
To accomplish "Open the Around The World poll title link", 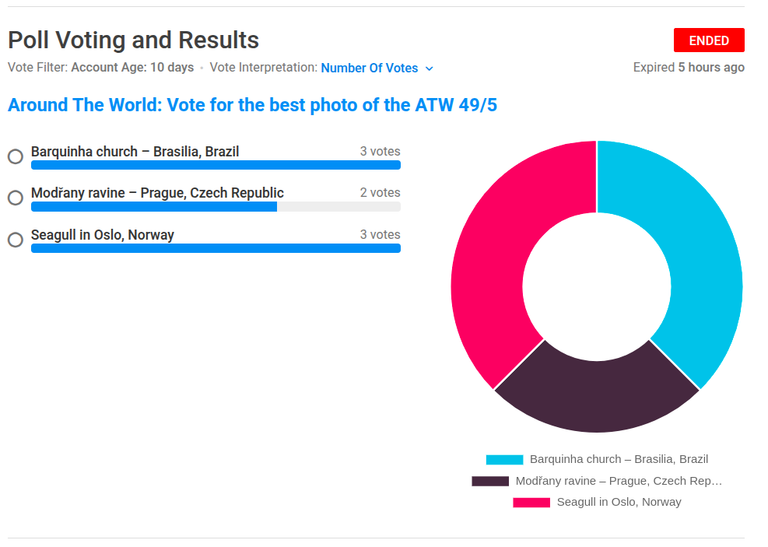I will [252, 105].
